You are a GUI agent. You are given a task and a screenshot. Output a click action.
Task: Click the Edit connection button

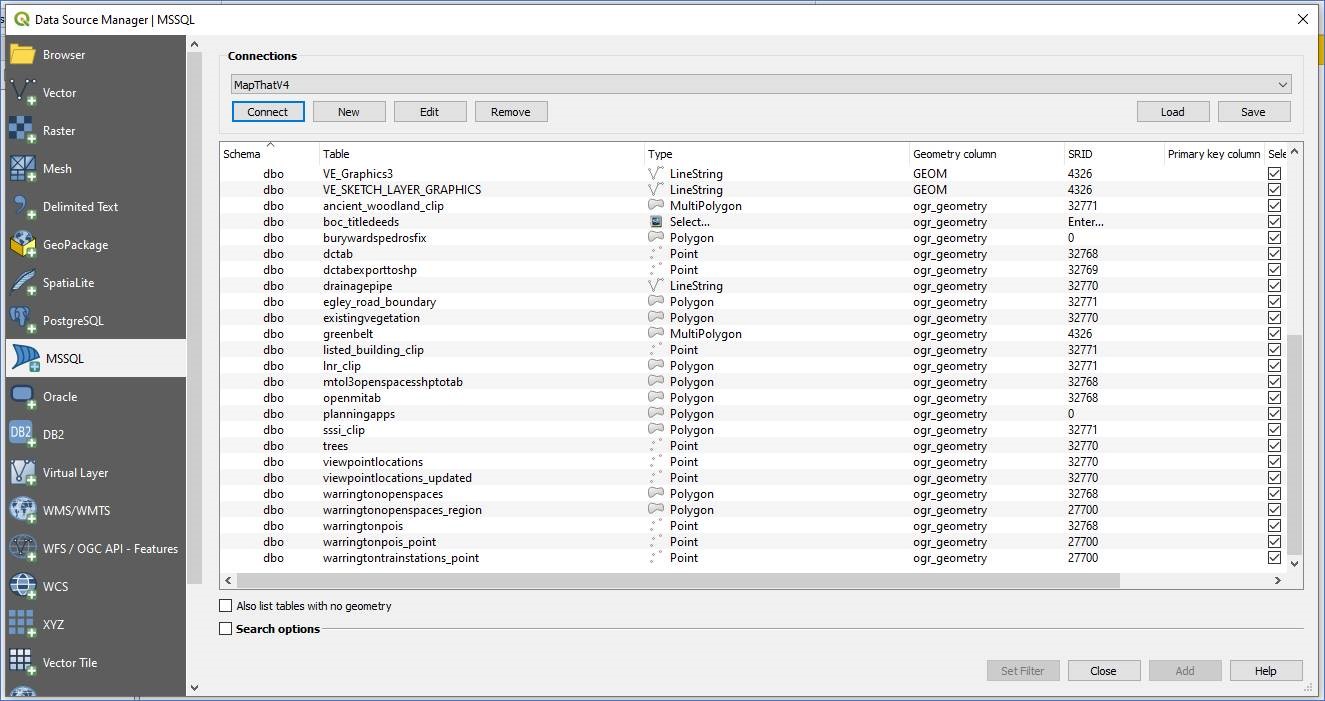[430, 112]
